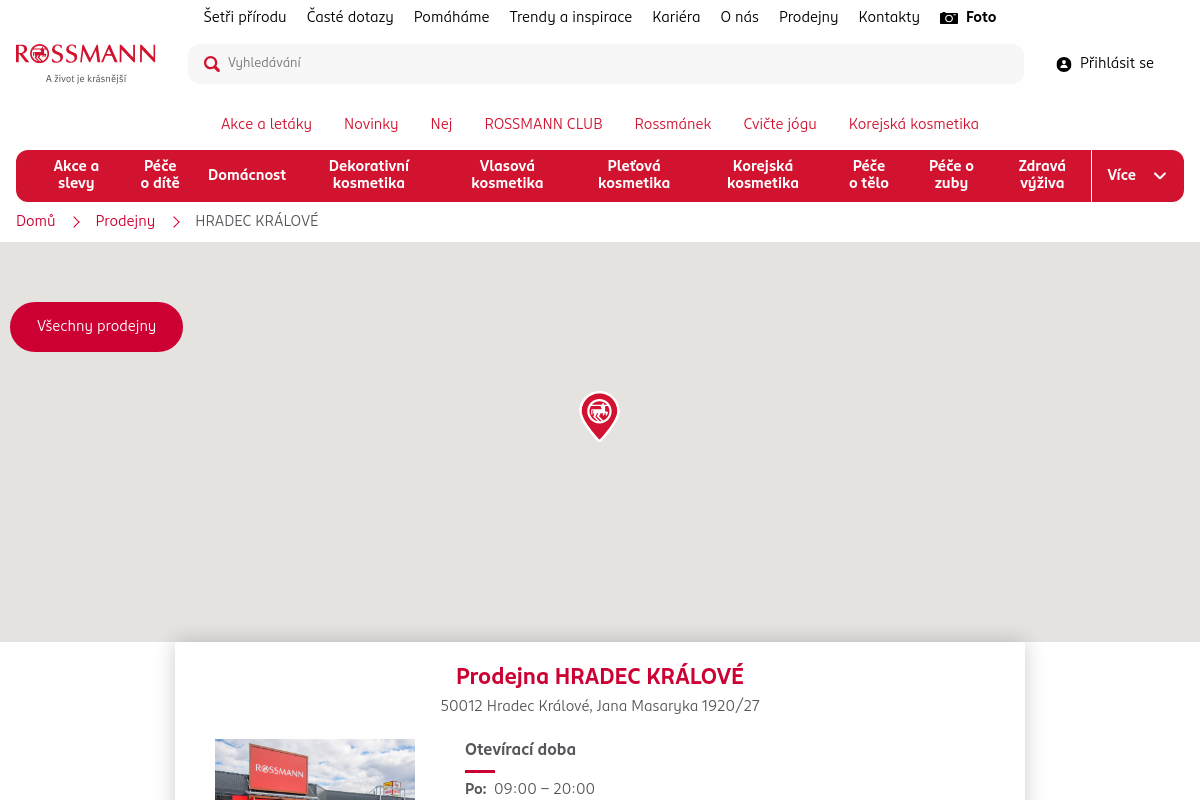Screen dimensions: 1200x800
Task: Open Péče o zuby category
Action: (951, 175)
